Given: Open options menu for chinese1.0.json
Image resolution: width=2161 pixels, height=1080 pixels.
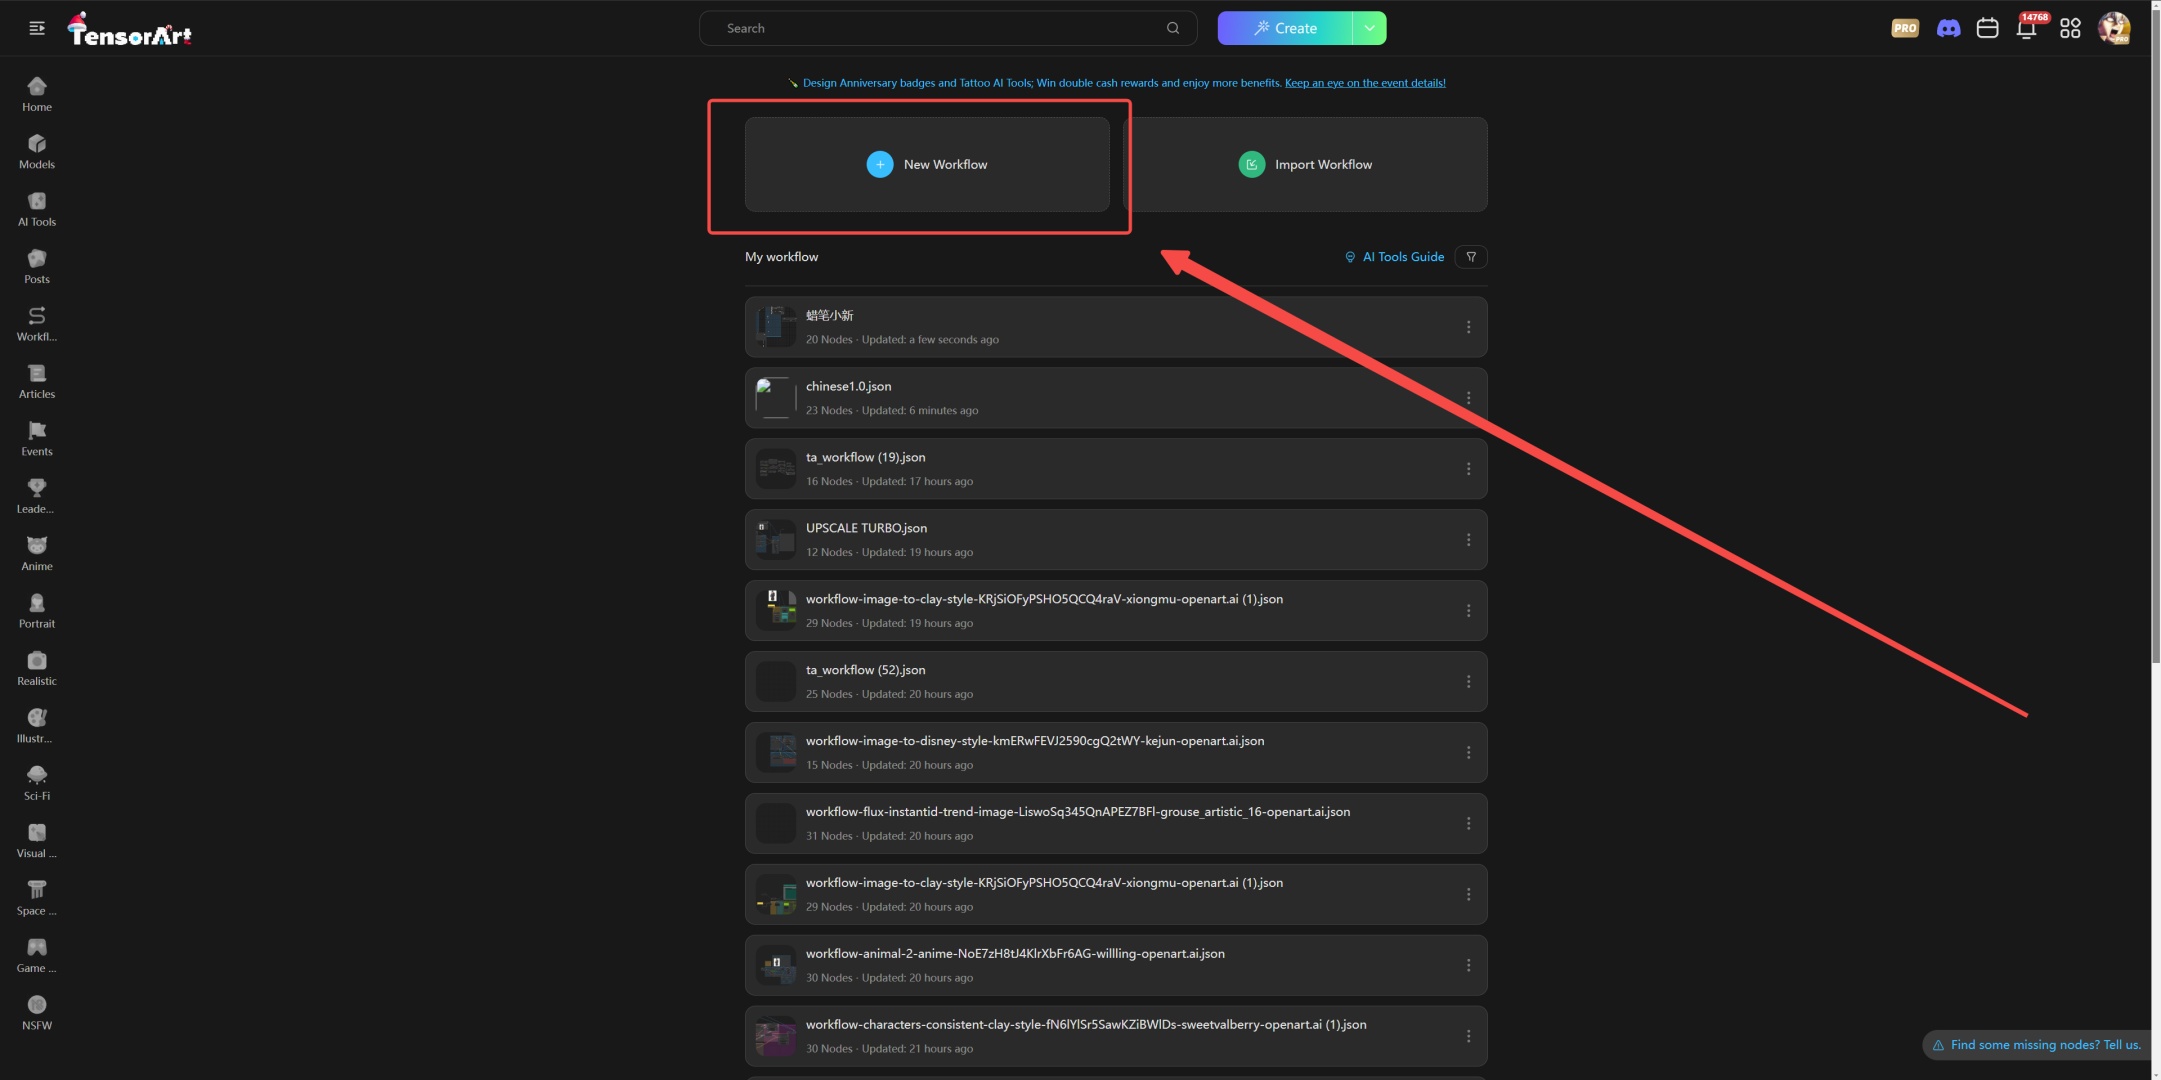Looking at the screenshot, I should tap(1468, 398).
